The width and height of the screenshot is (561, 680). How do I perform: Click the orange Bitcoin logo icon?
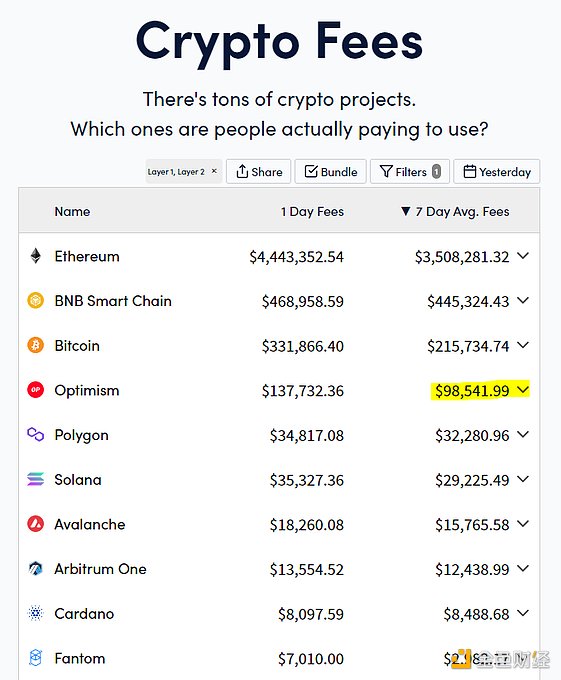[x=36, y=345]
